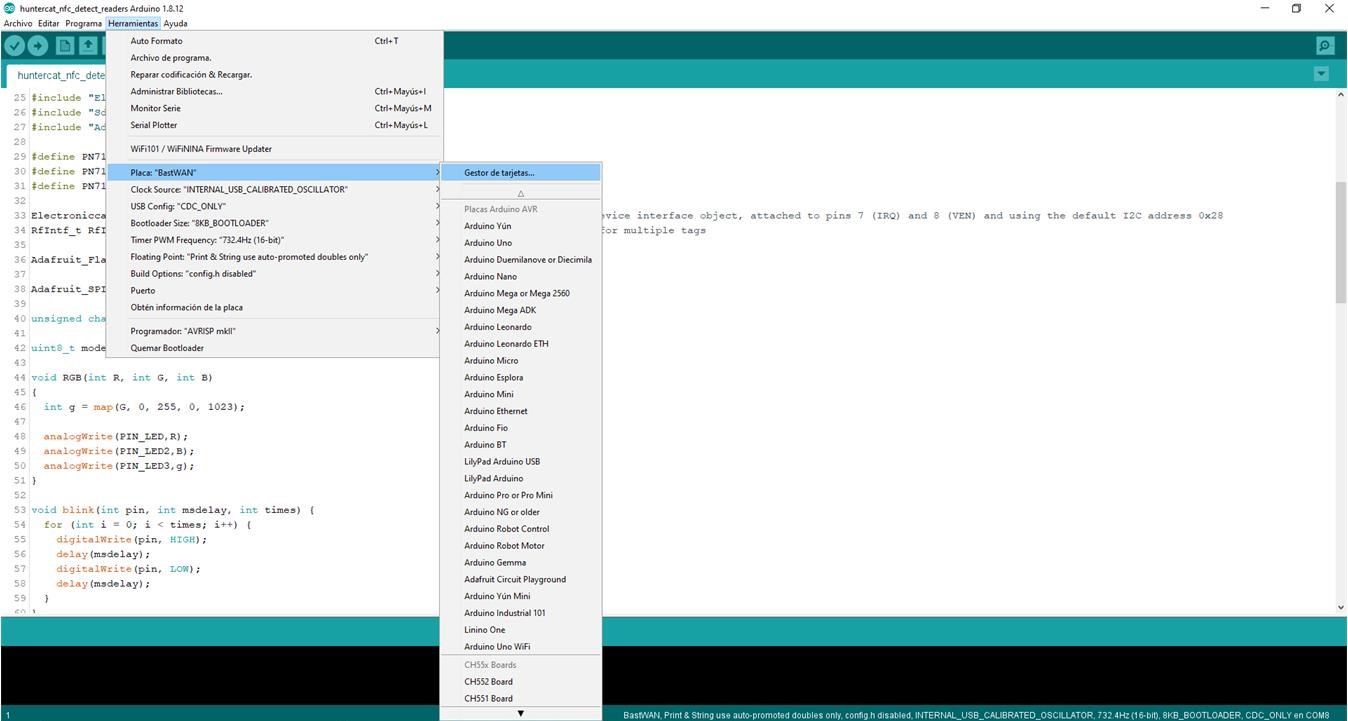The height and width of the screenshot is (721, 1348).
Task: Select Auto Formato menu entry
Action: coord(274,41)
